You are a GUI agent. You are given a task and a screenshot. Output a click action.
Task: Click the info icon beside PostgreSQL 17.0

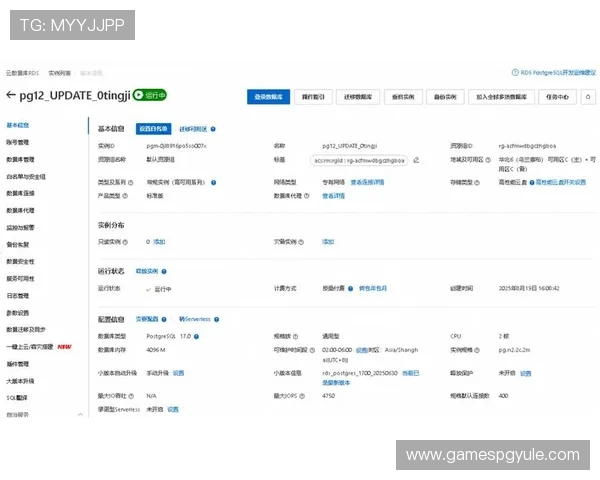click(197, 336)
